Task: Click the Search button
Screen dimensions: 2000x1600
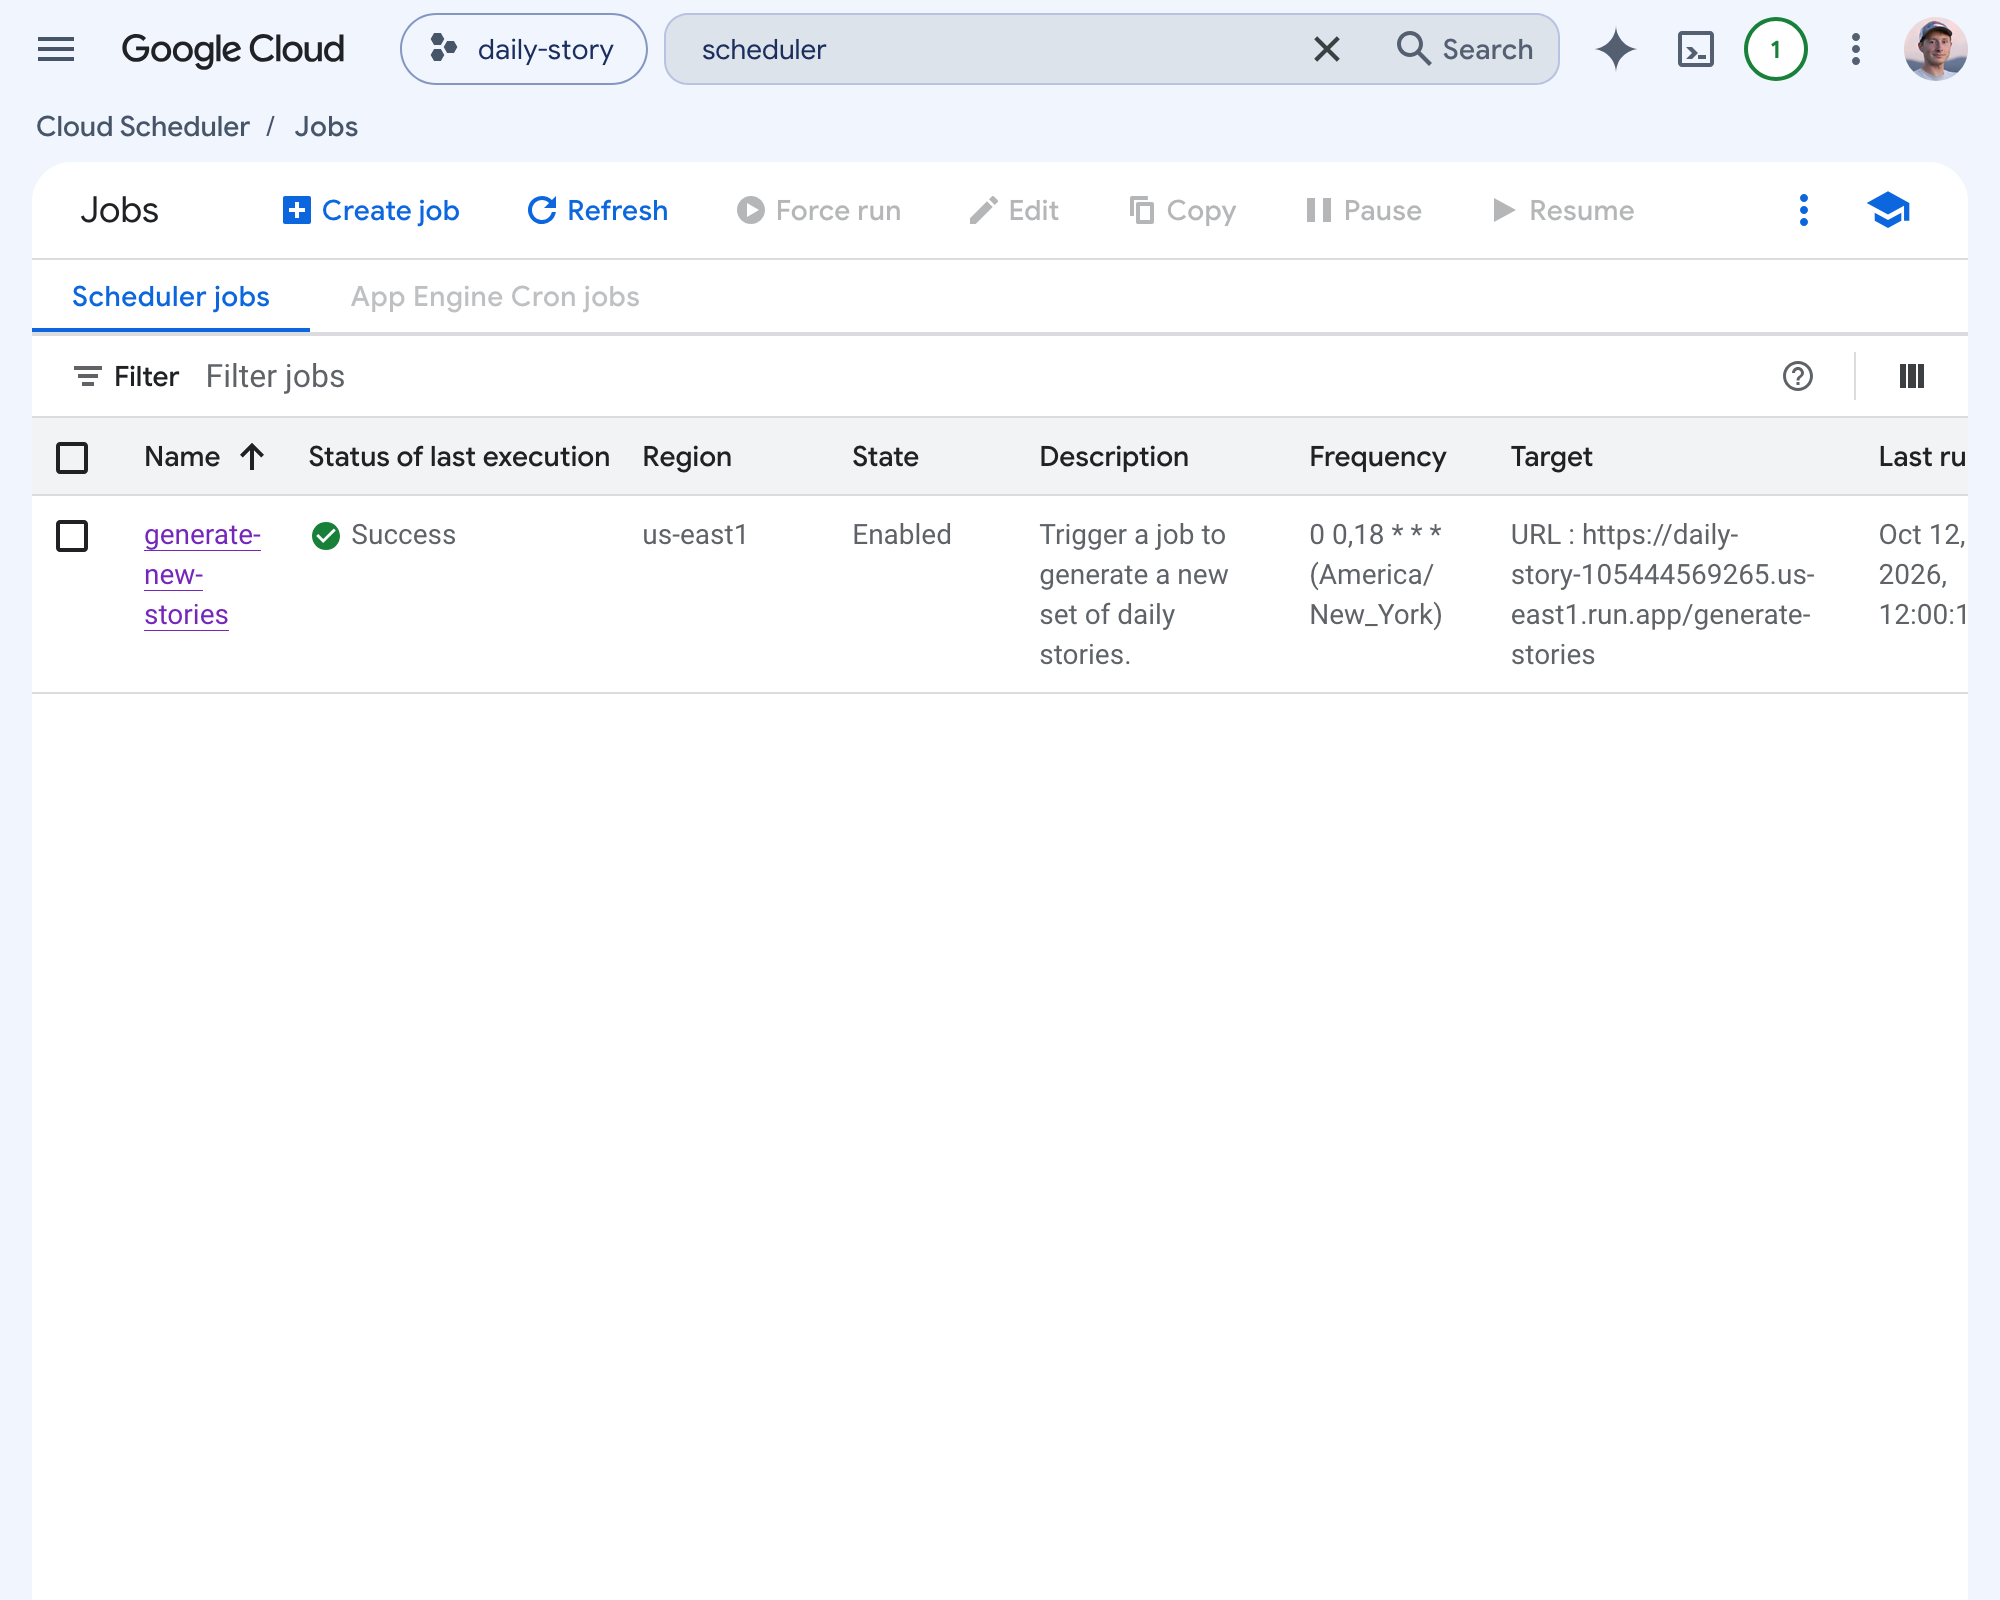Action: click(1465, 49)
